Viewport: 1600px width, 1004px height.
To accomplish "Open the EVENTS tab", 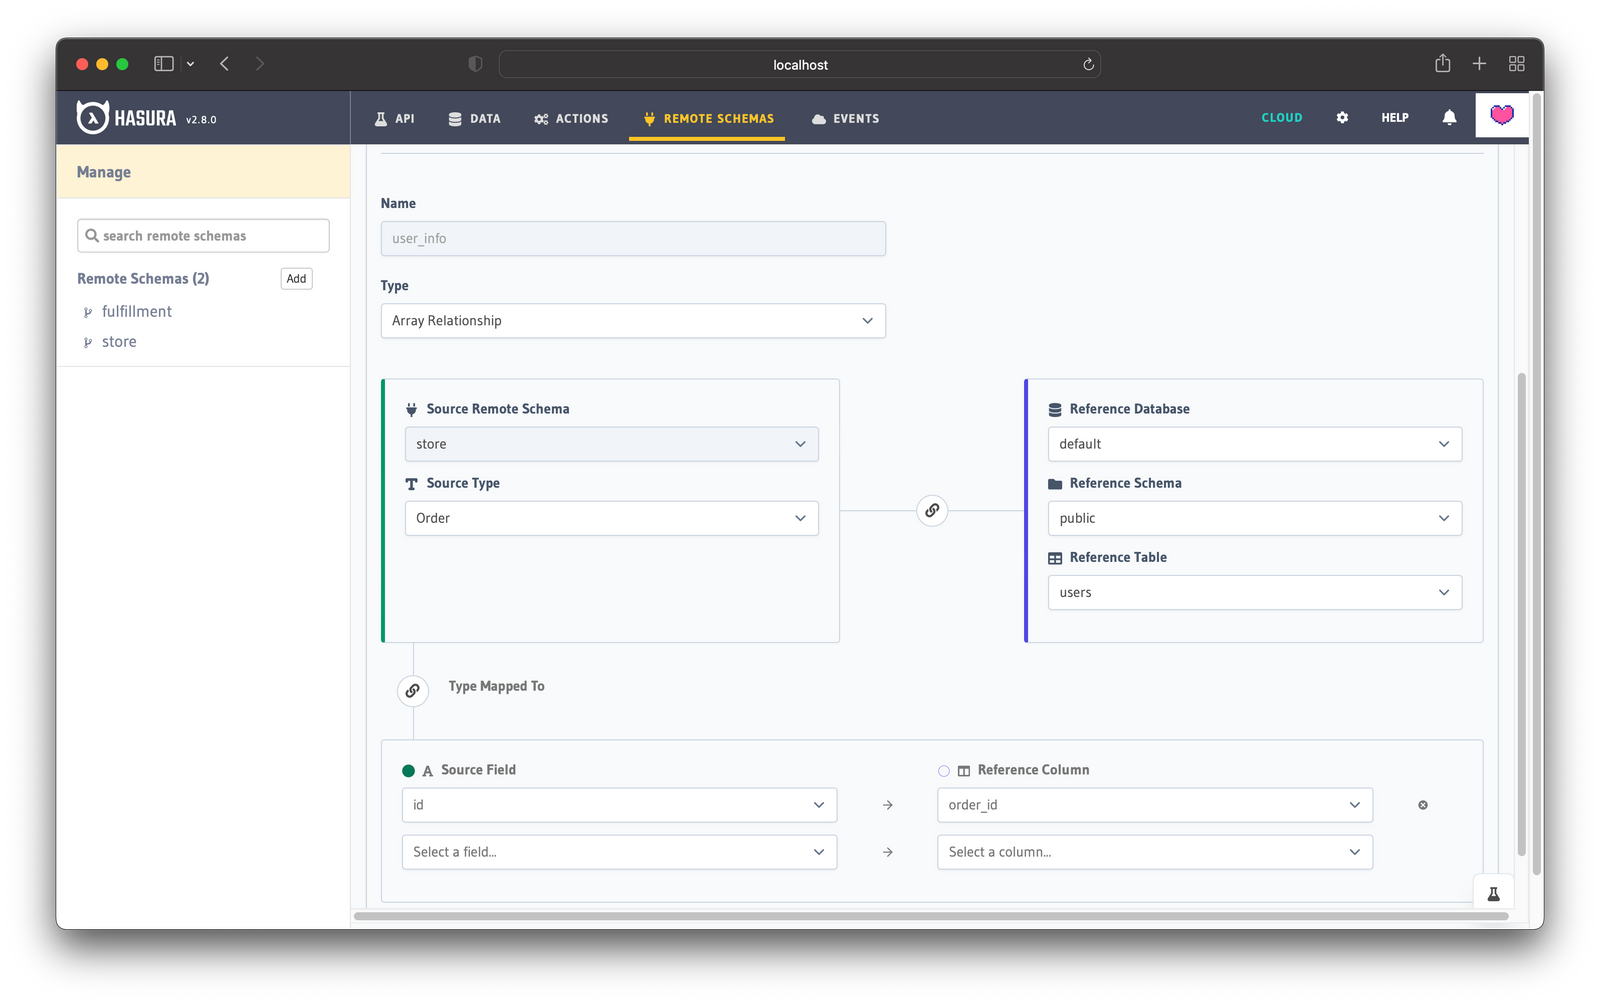I will [845, 118].
